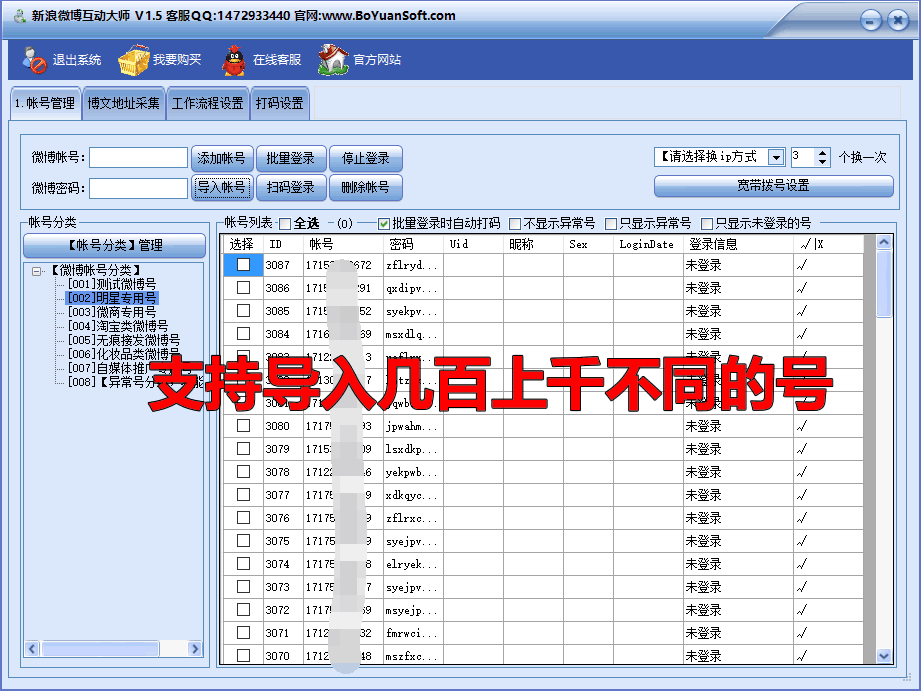Open 我要购买 shopping basket icon

click(134, 60)
